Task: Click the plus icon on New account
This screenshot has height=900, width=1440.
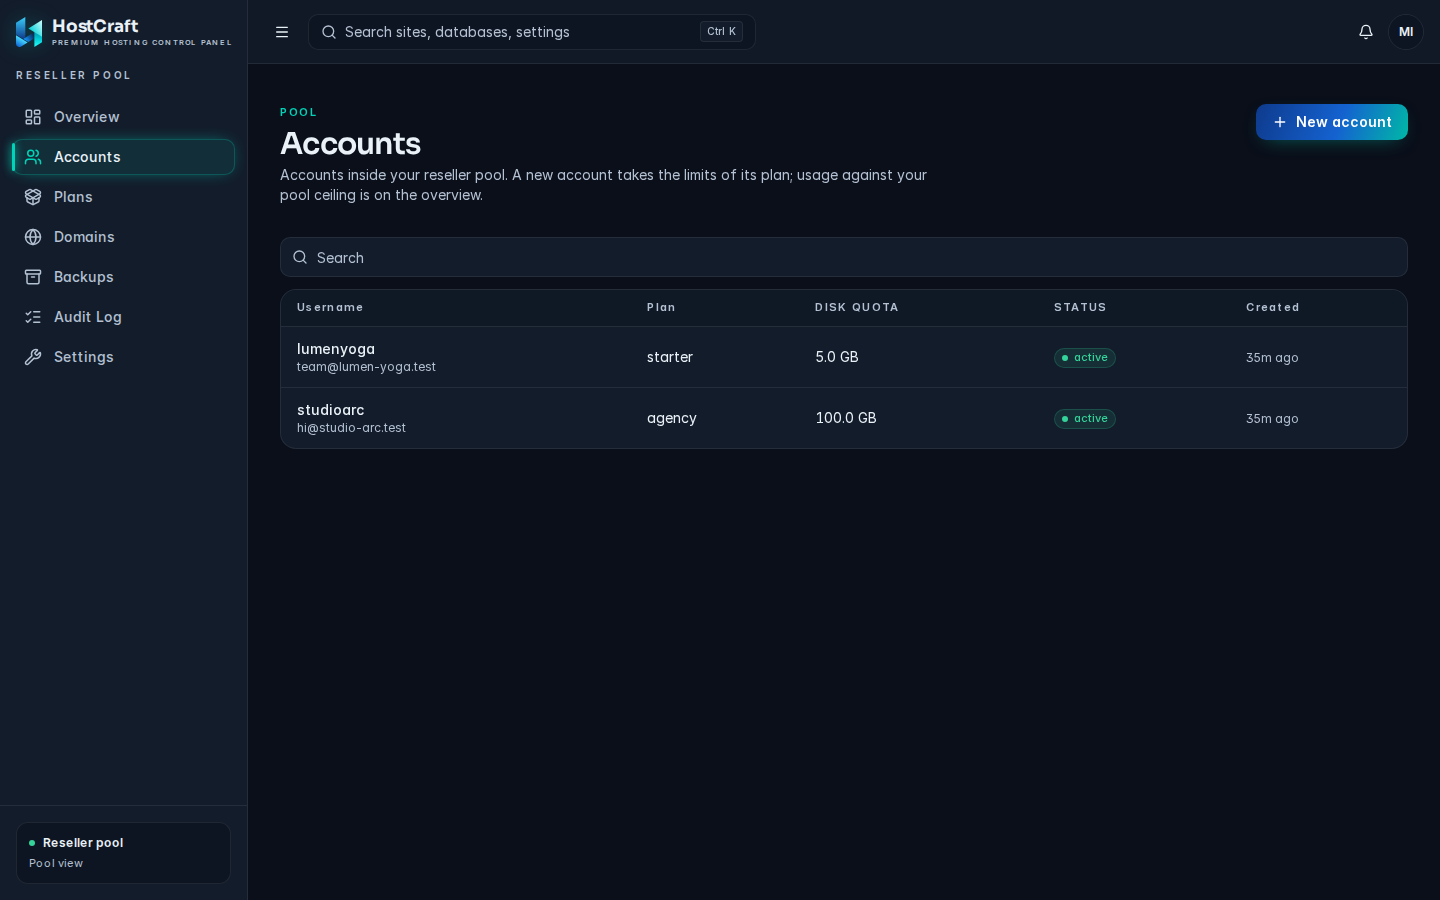Action: click(x=1279, y=122)
